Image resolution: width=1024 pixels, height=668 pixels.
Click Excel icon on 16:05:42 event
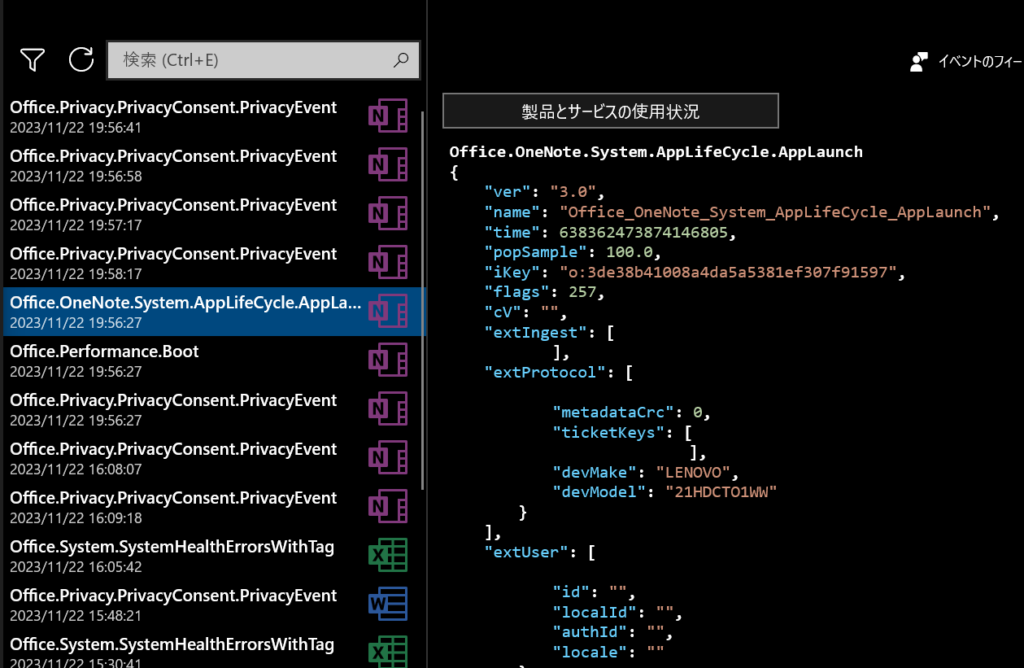pos(388,555)
